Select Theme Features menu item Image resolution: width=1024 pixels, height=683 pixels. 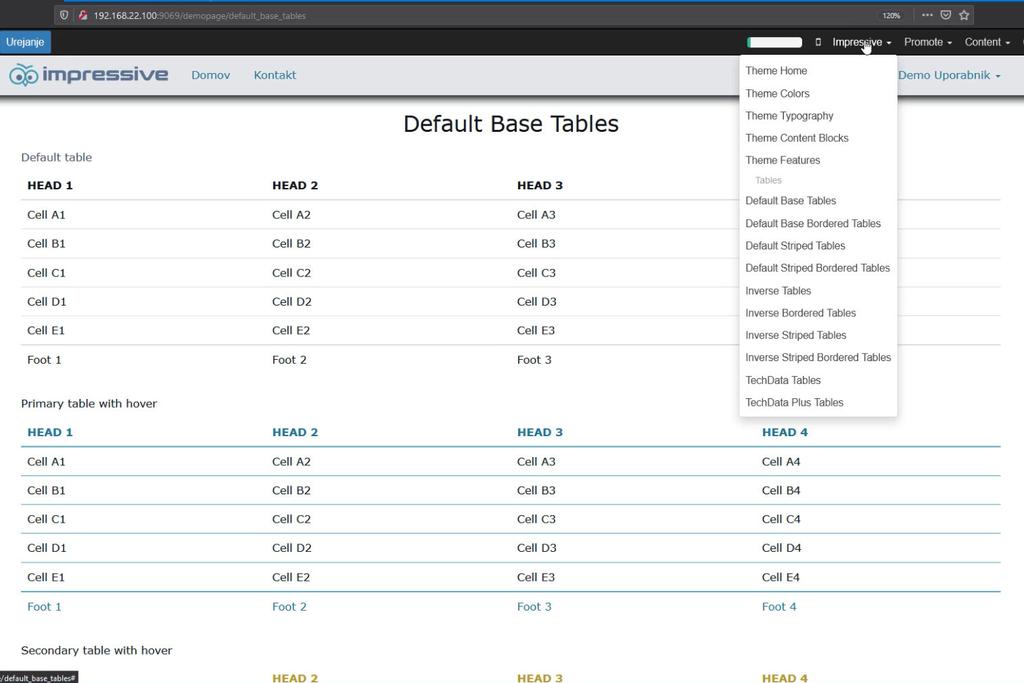[x=782, y=160]
